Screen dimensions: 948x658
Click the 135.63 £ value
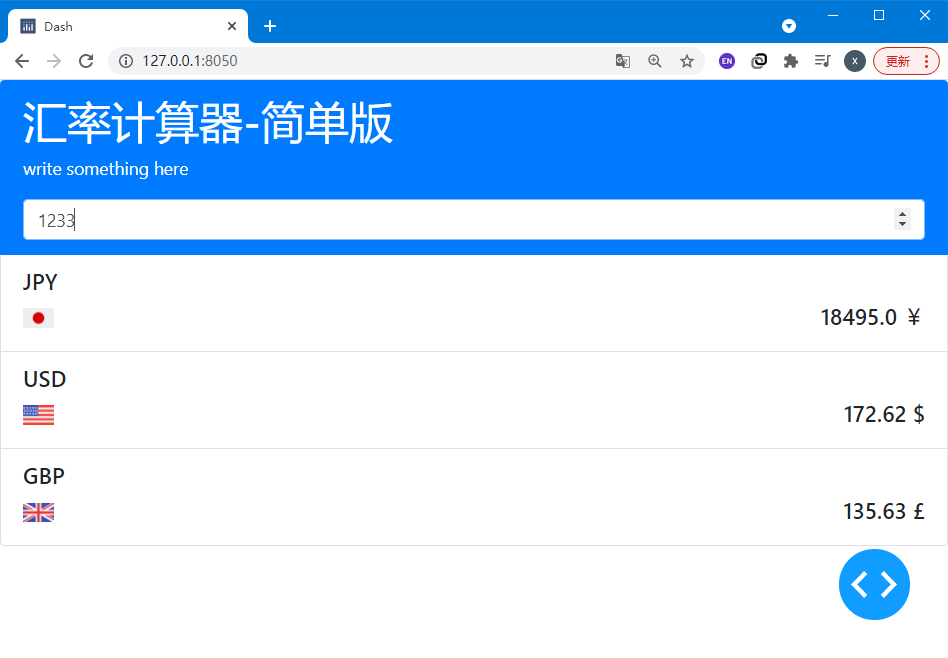(884, 512)
